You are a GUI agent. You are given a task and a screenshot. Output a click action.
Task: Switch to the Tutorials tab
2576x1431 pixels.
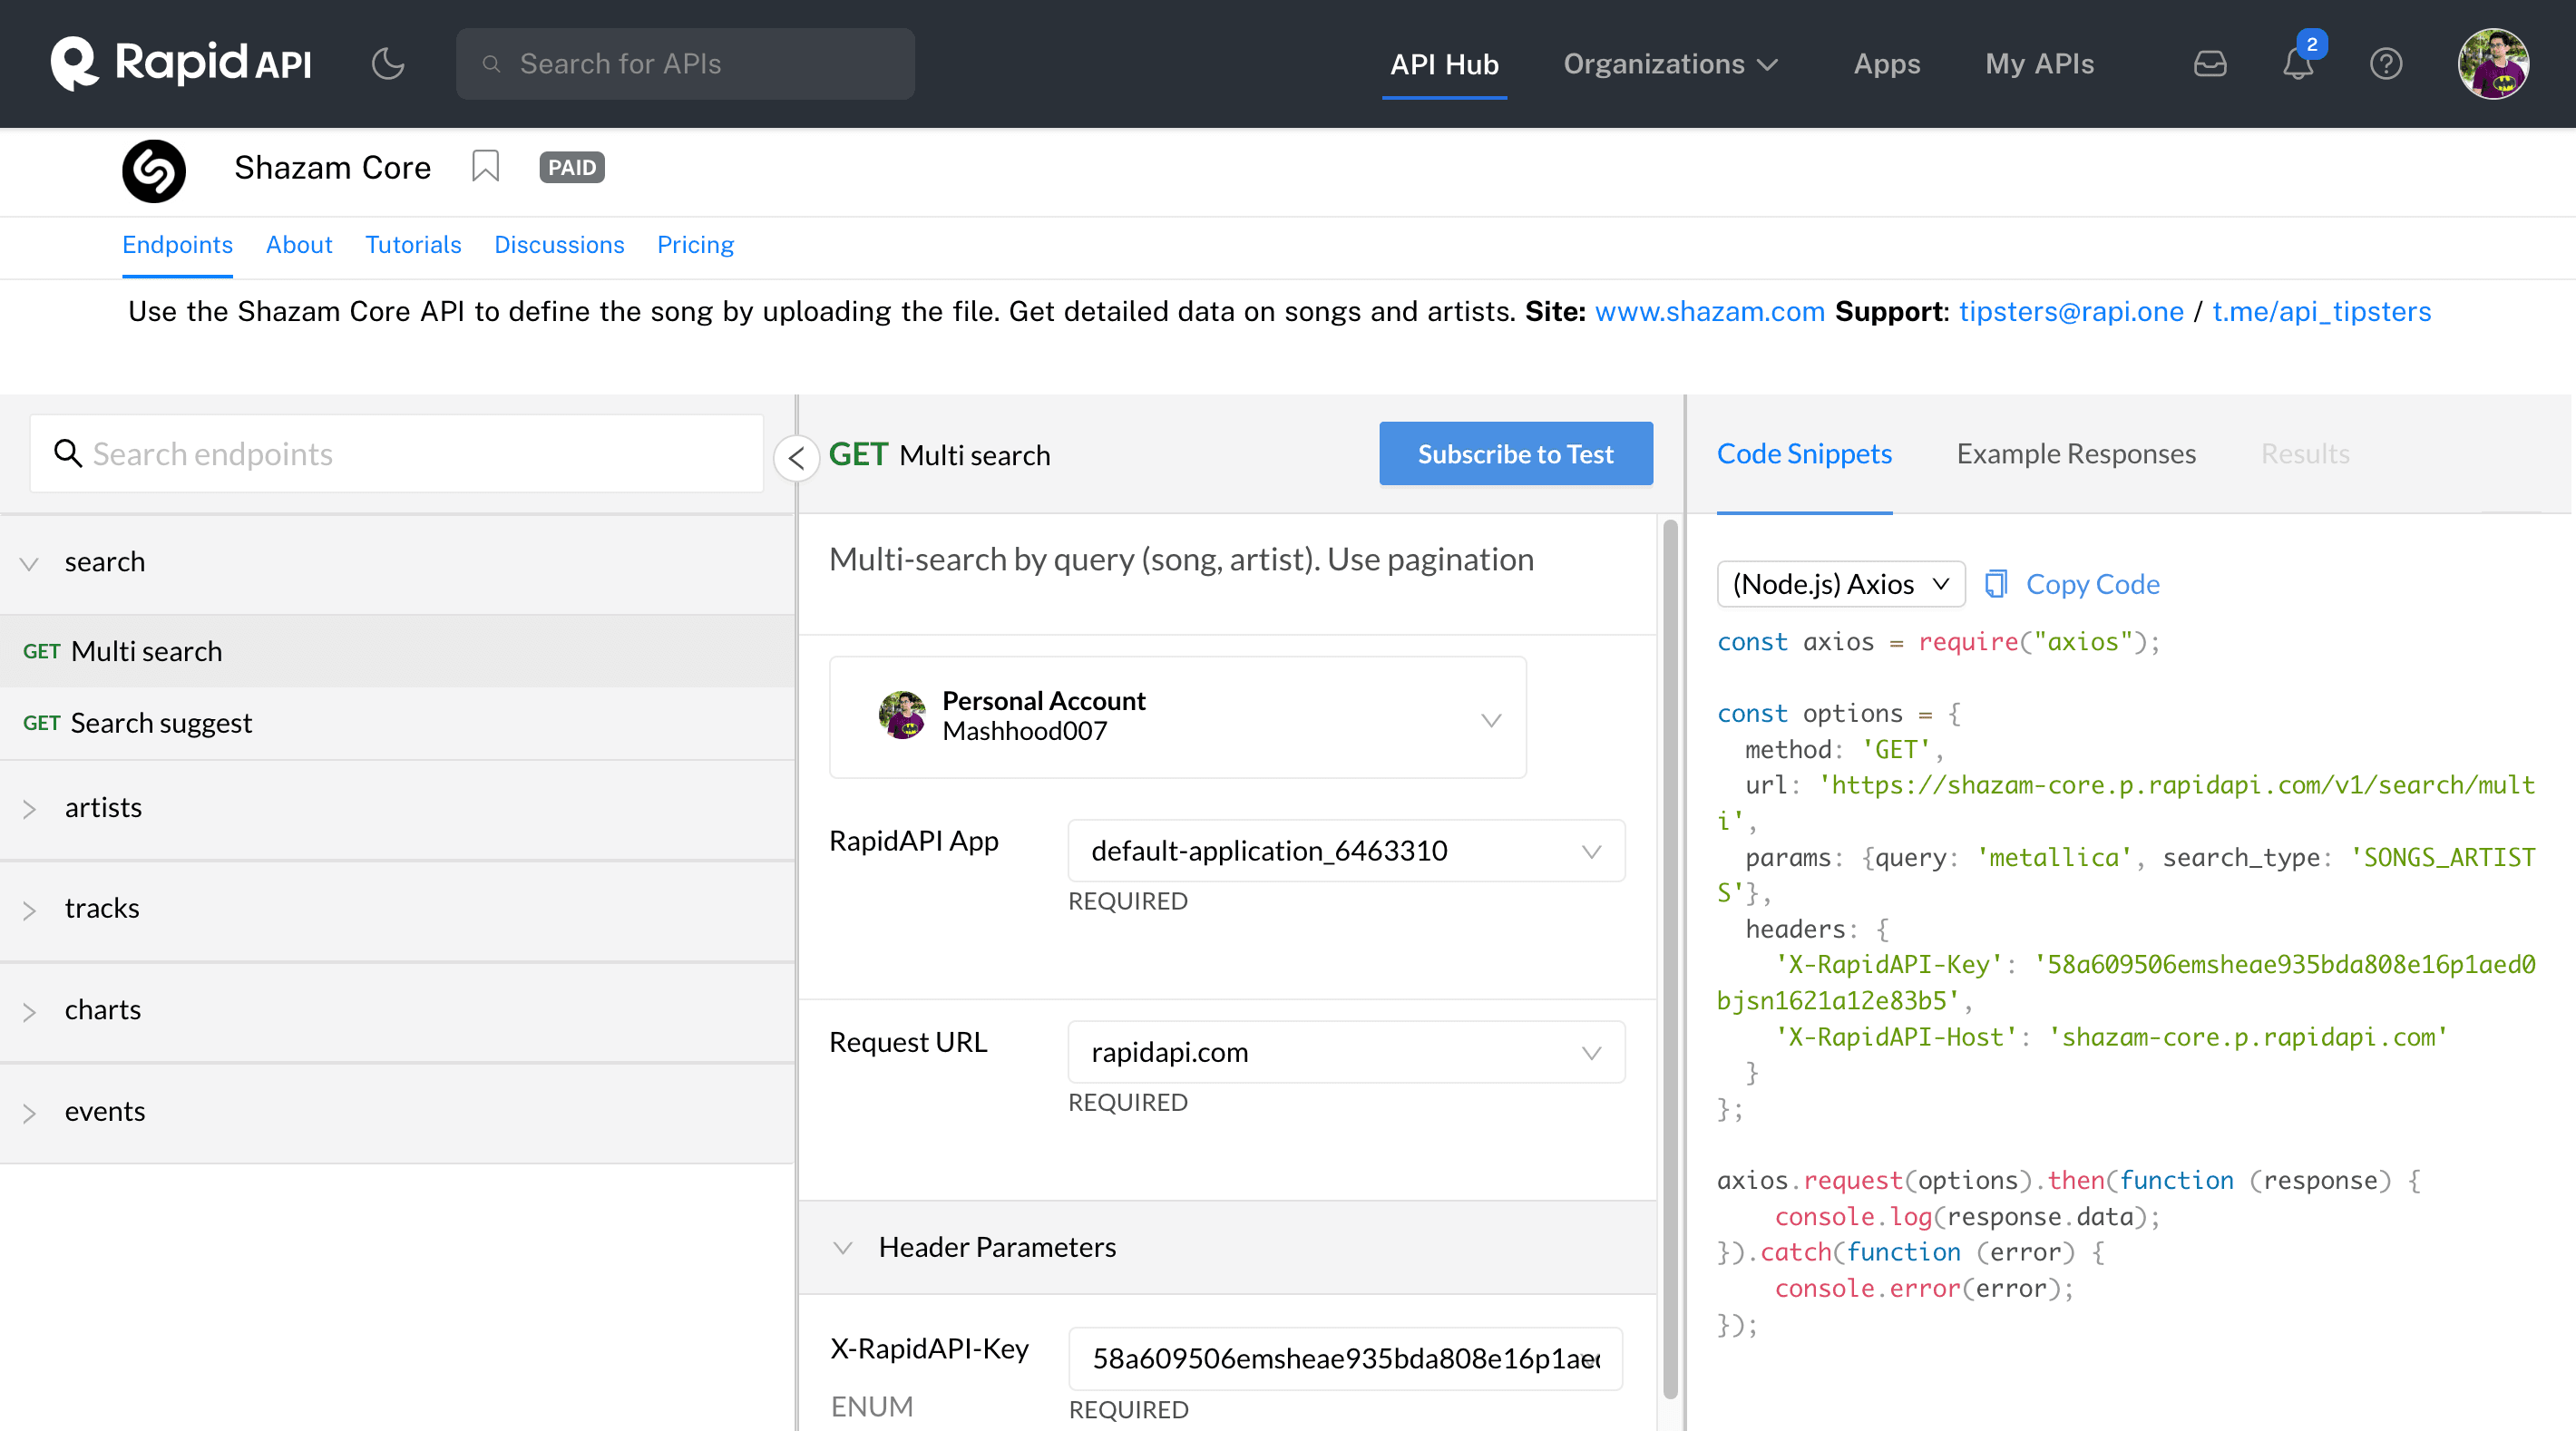point(413,245)
